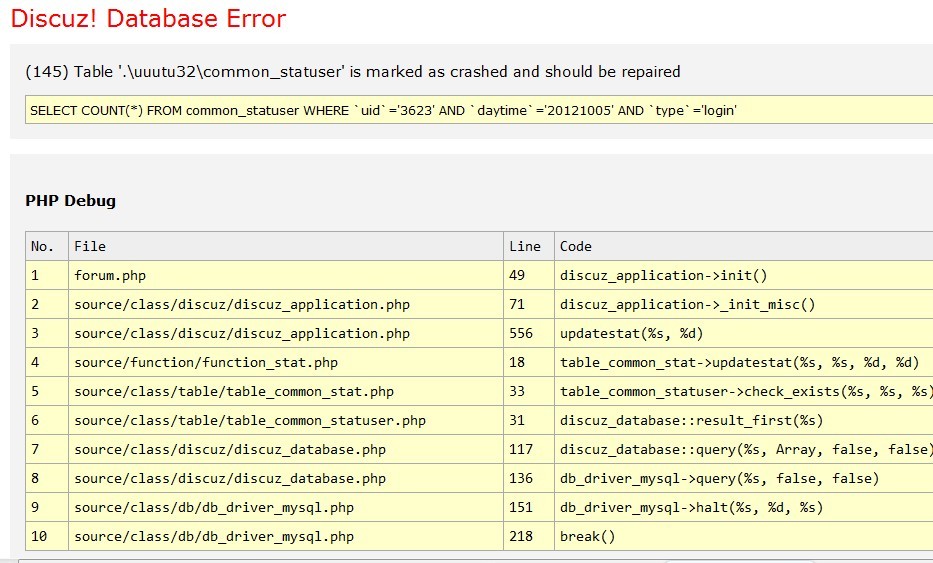This screenshot has width=933, height=563.
Task: Select row number 10 cell
Action: click(x=39, y=536)
